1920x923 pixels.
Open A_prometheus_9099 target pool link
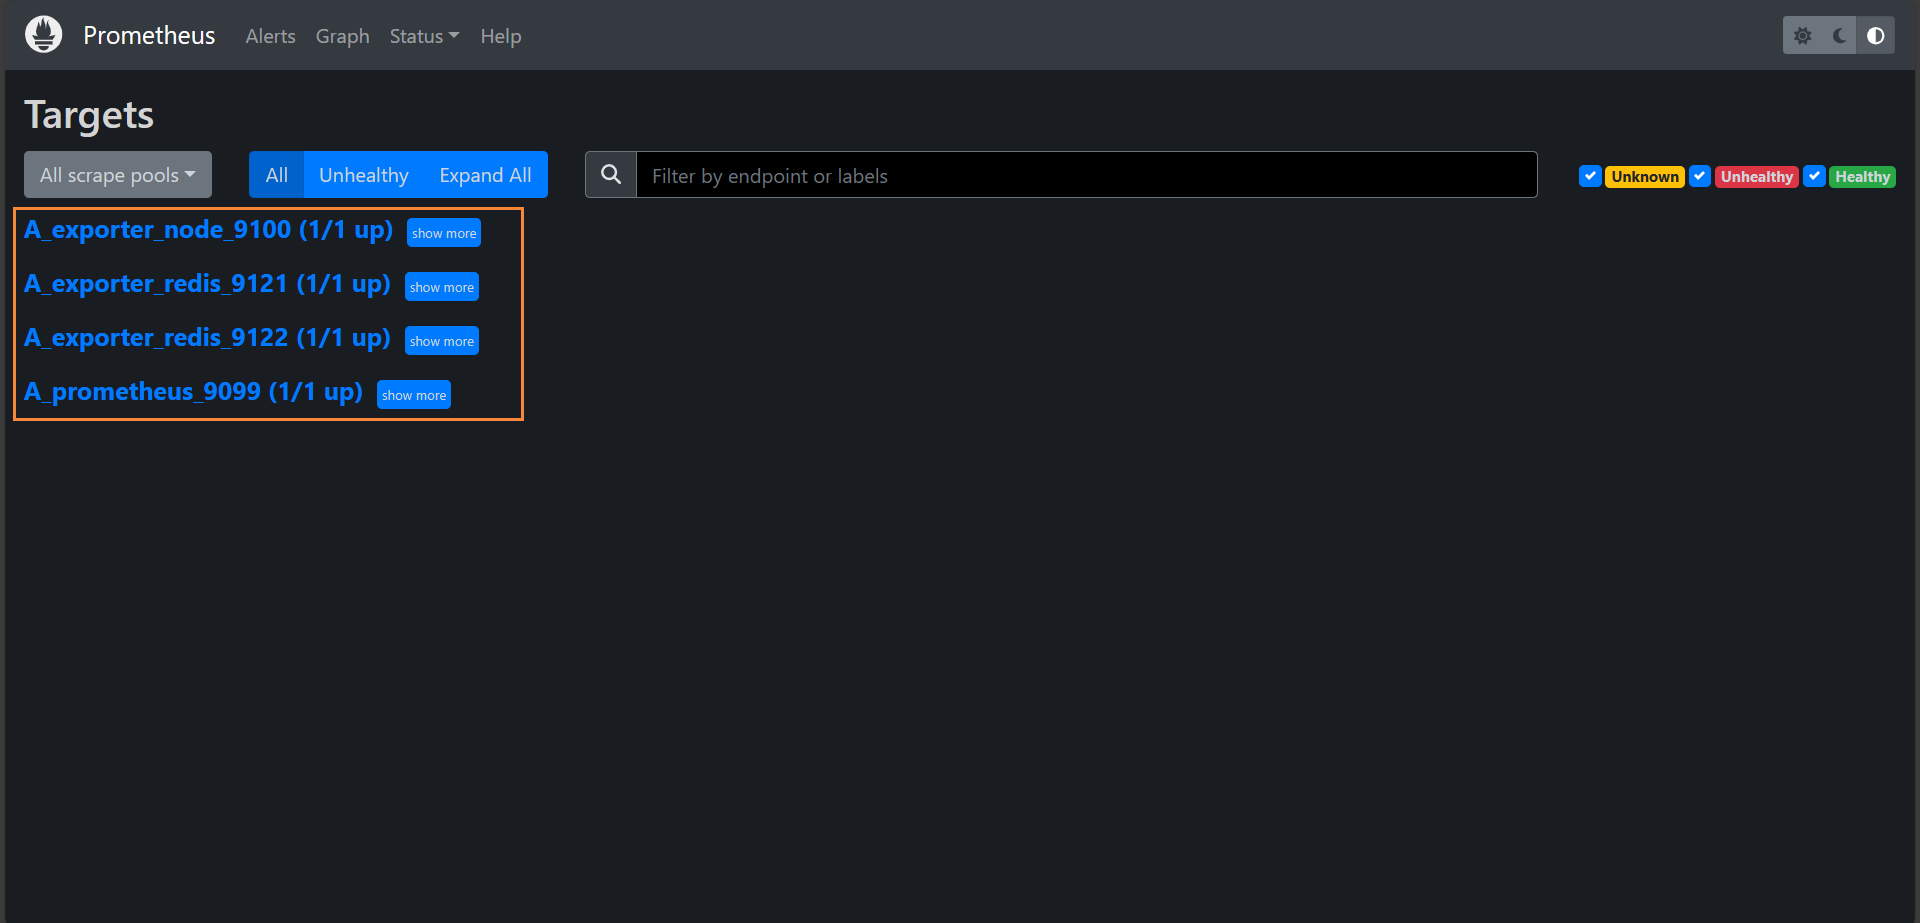pyautogui.click(x=193, y=392)
